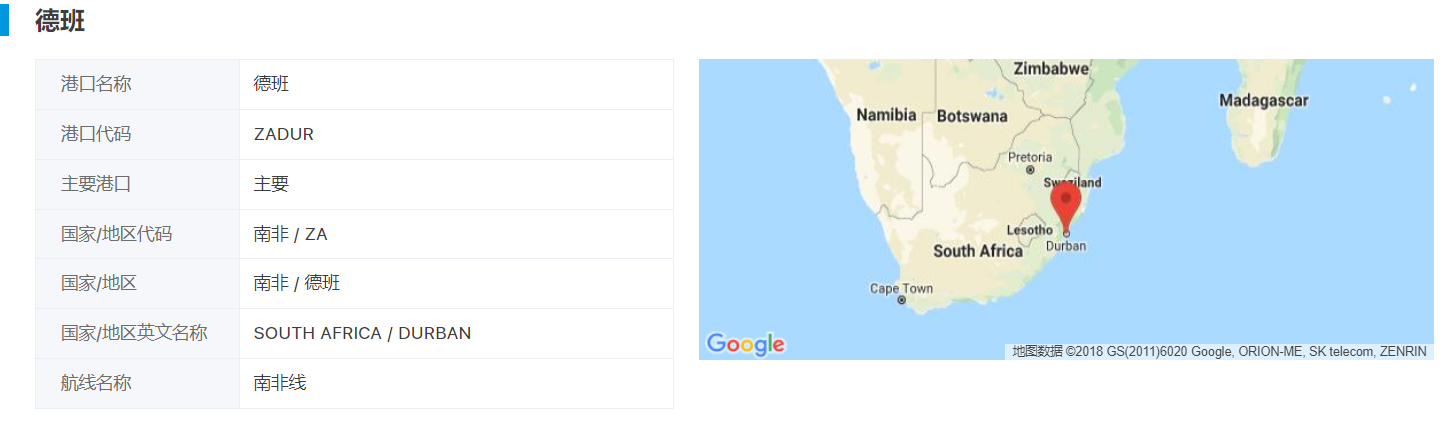This screenshot has height=422, width=1455.
Task: Click the Pretoria capital dot marker
Action: point(1030,170)
